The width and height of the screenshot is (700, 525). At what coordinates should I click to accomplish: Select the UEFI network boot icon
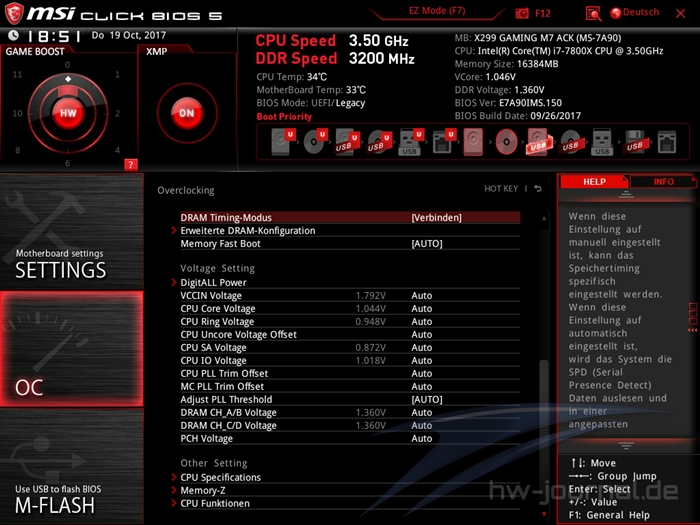click(x=443, y=142)
